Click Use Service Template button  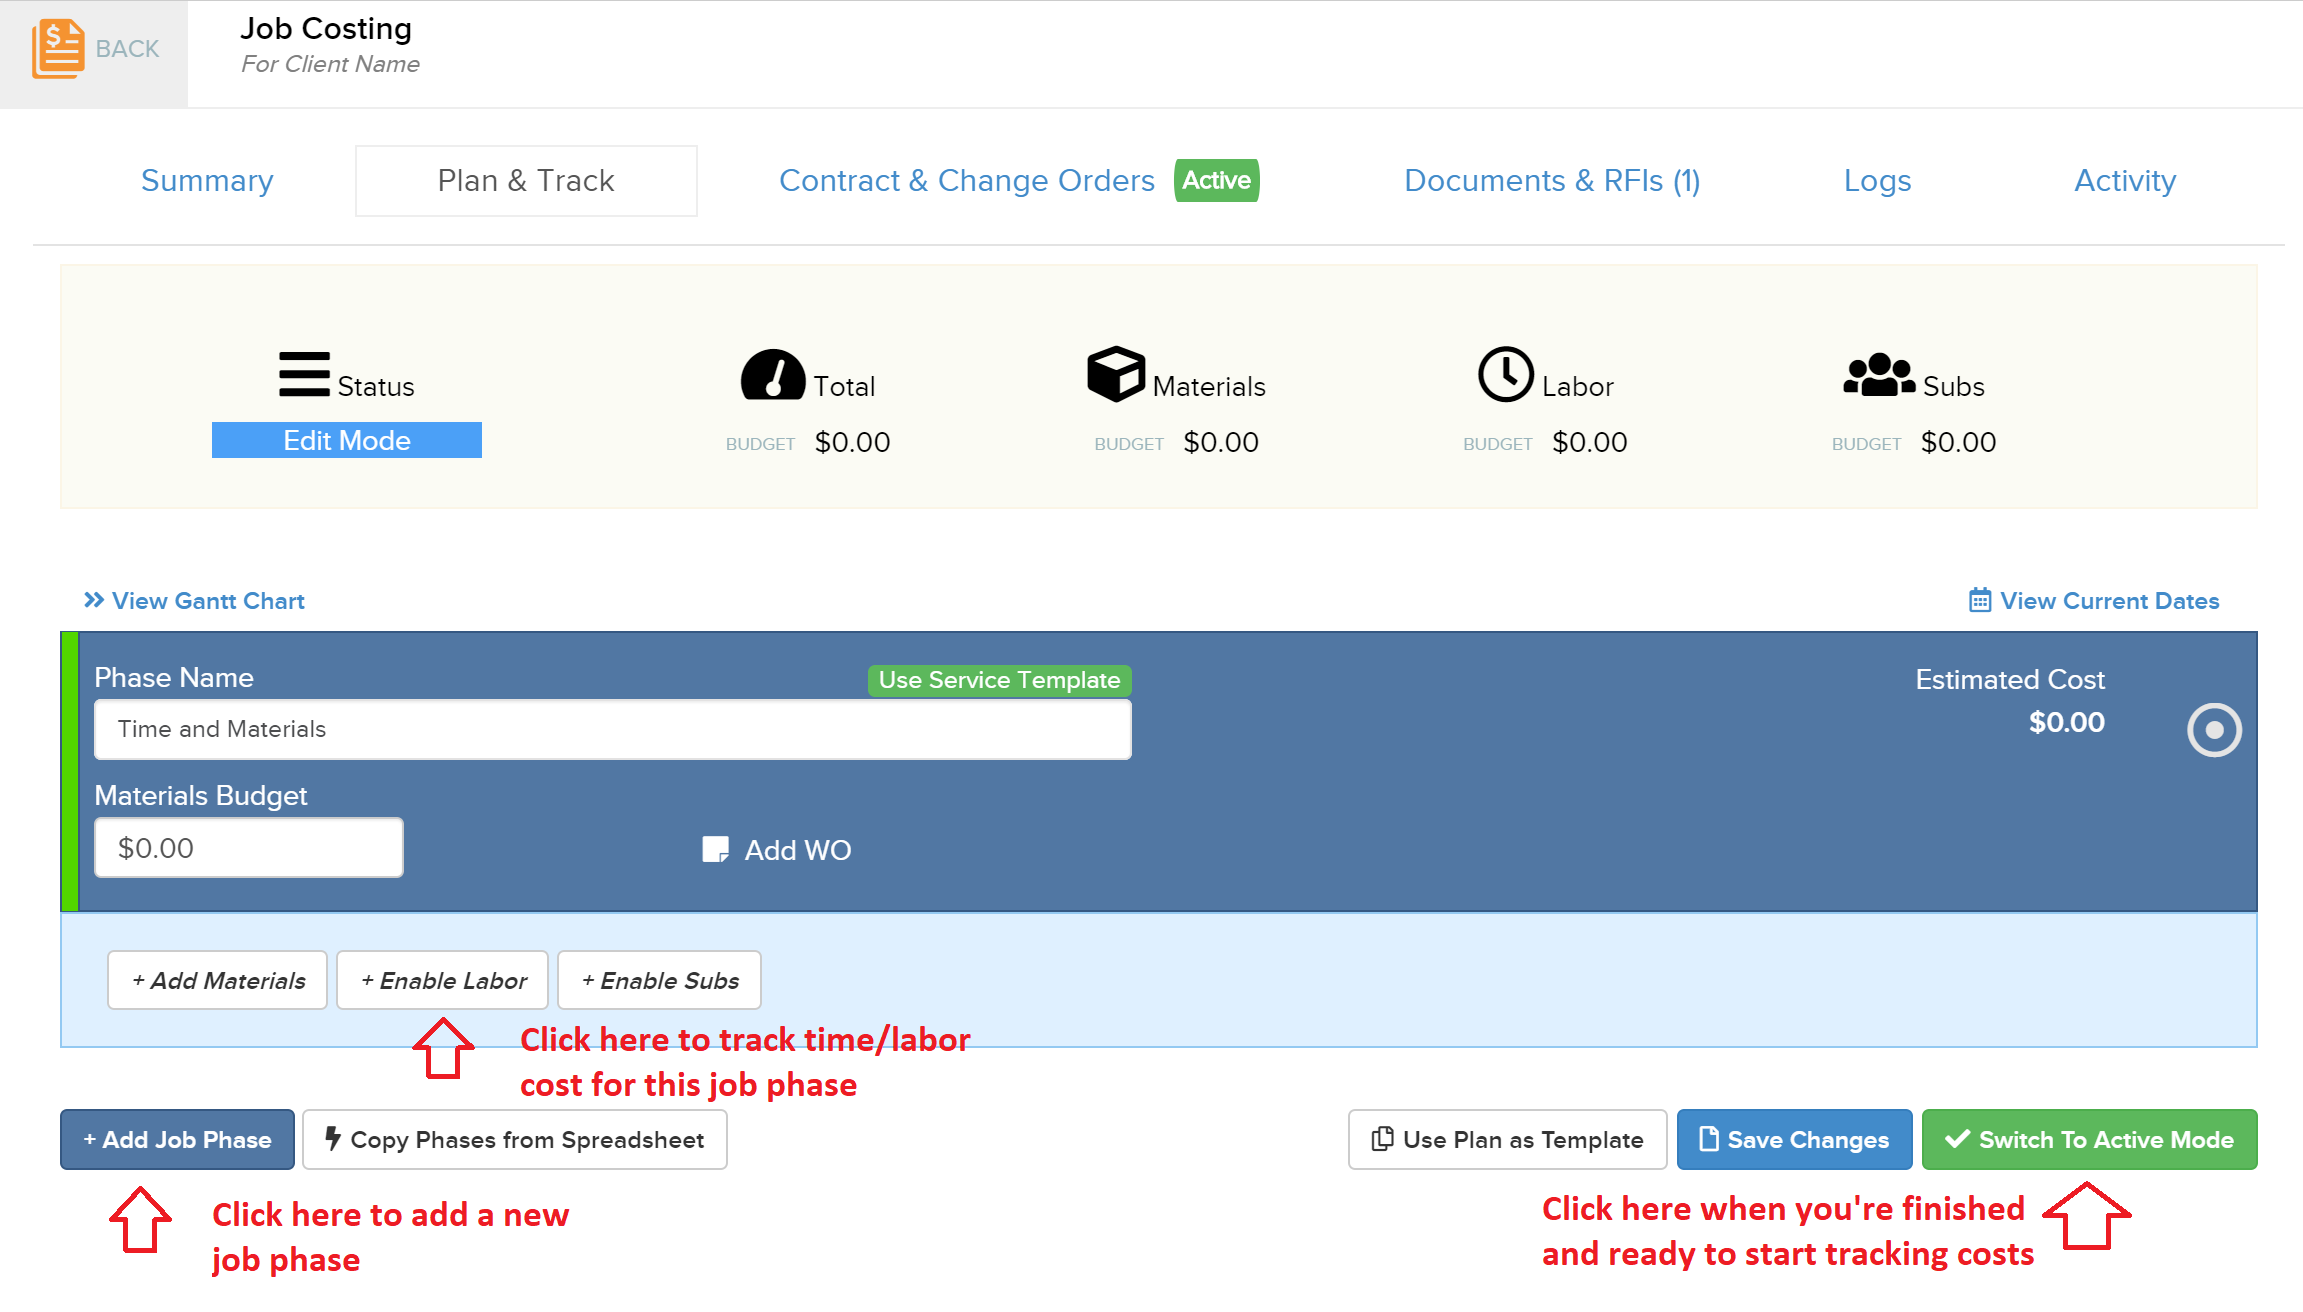point(999,680)
